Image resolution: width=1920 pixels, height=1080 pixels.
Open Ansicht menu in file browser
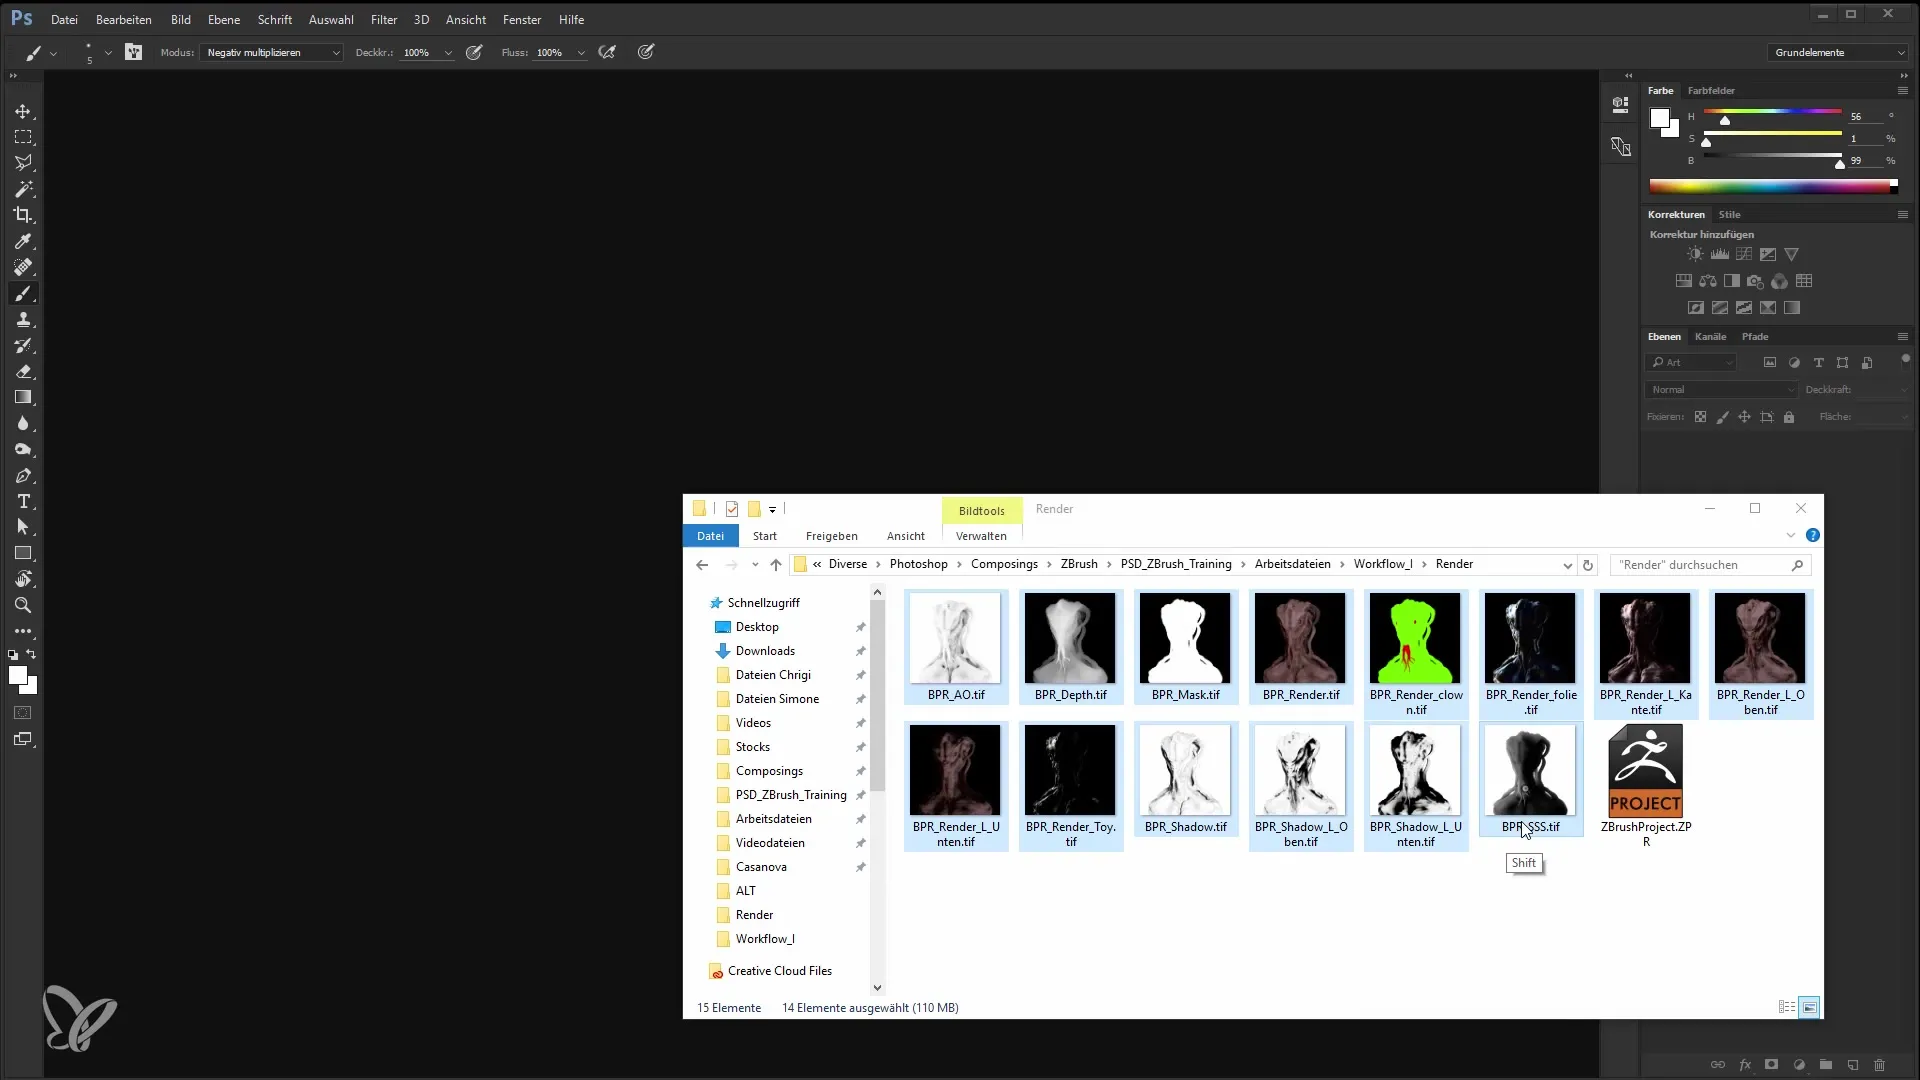coord(905,535)
